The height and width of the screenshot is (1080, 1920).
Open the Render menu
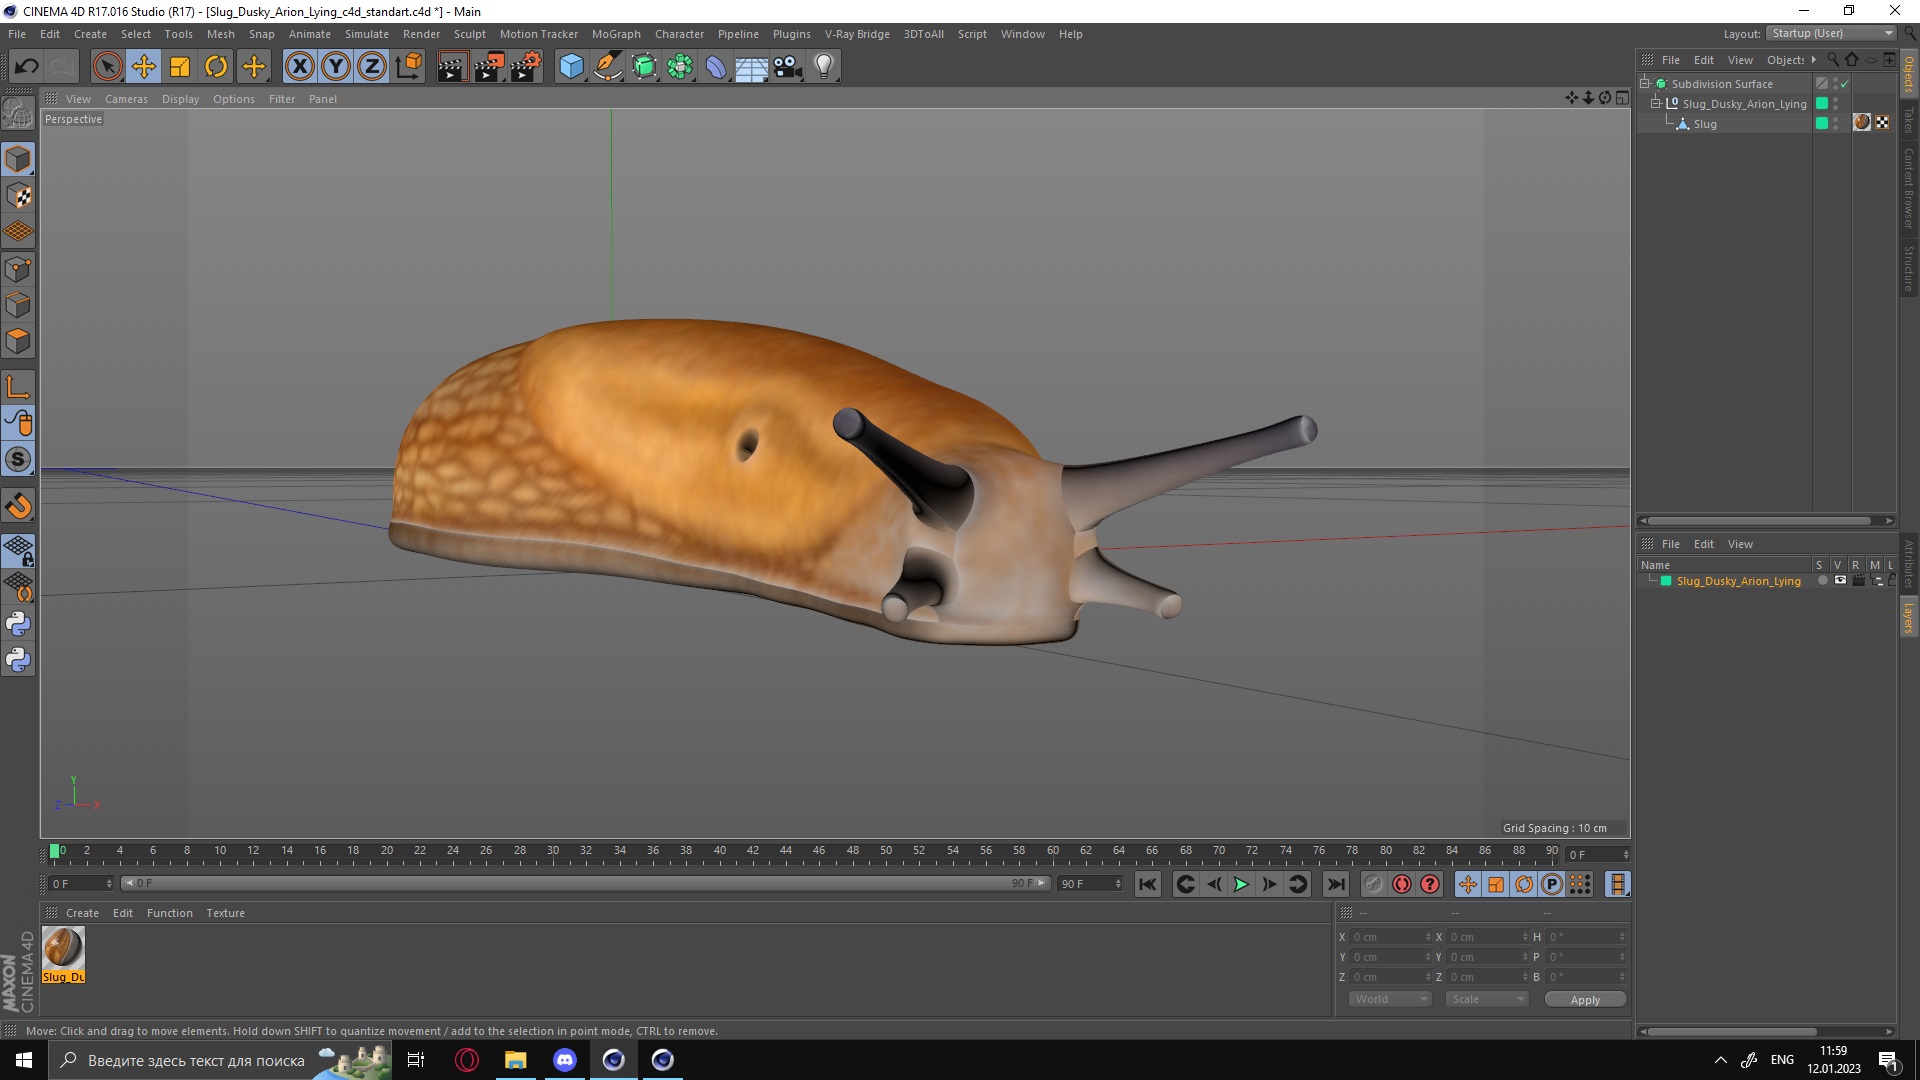[x=421, y=34]
